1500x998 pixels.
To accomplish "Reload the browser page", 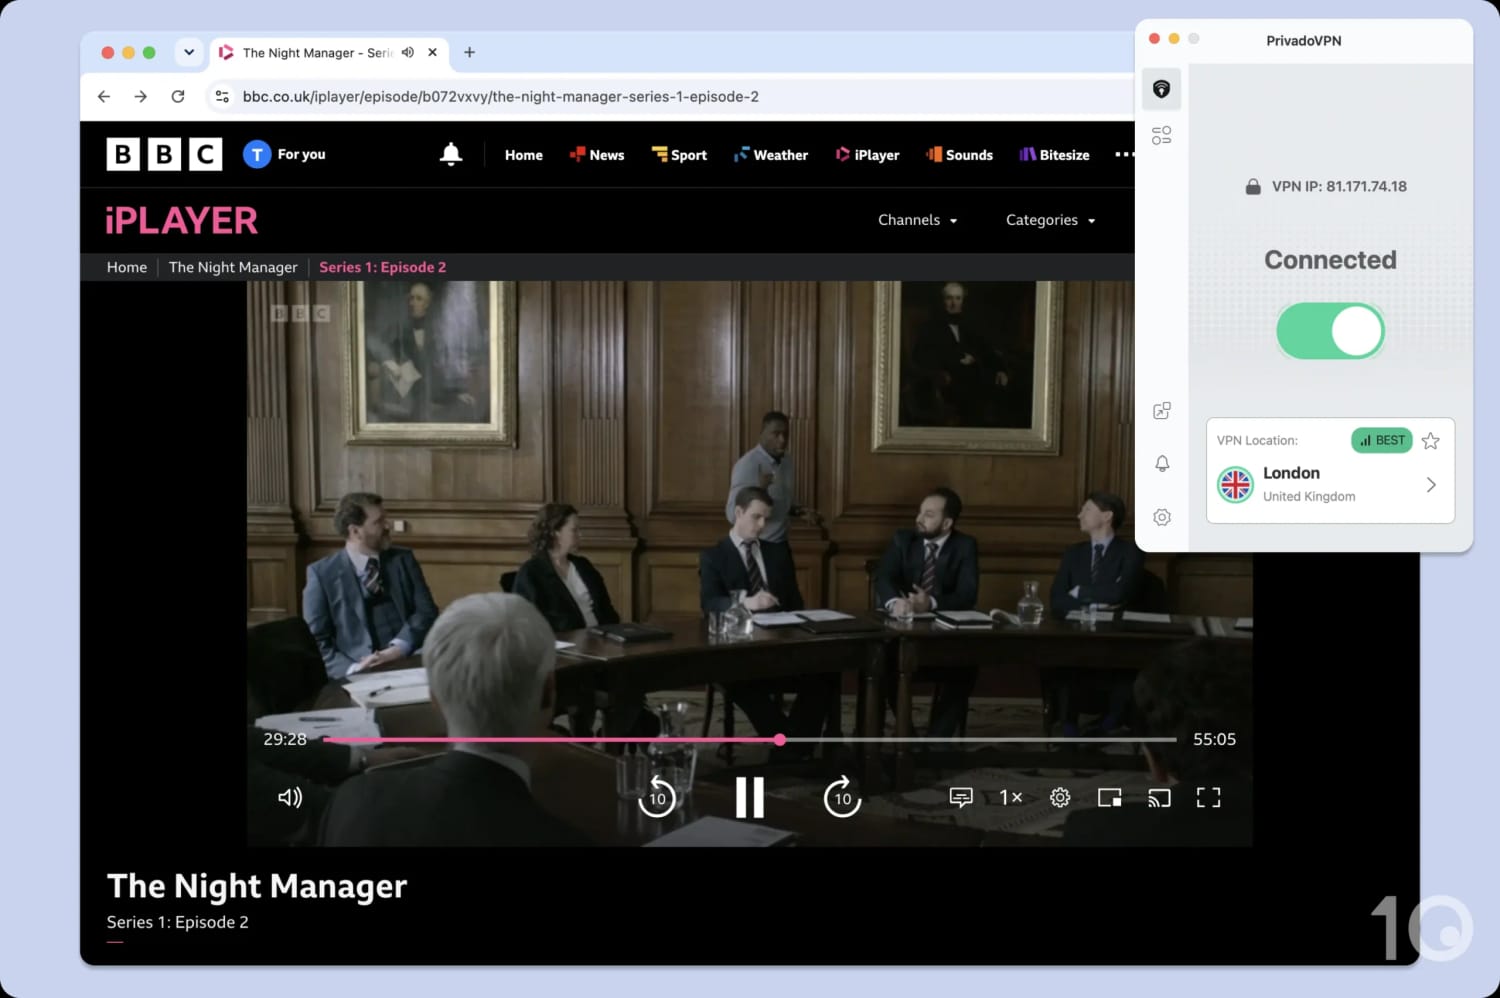I will [178, 96].
